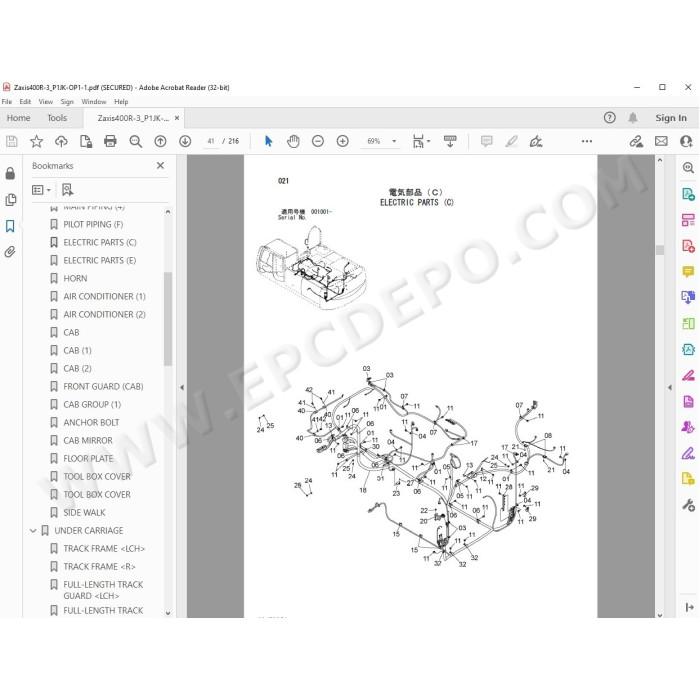Click find current bookmark icon
700x700 pixels.
coord(67,190)
